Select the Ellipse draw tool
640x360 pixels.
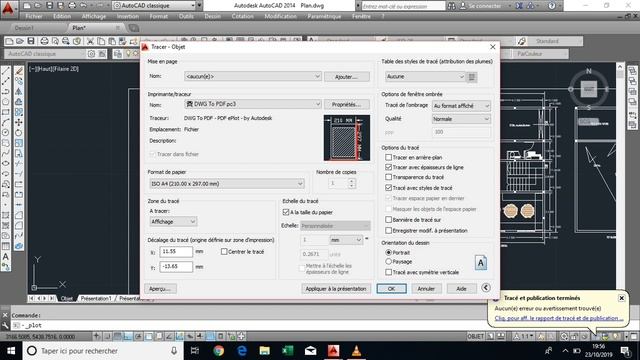6,163
